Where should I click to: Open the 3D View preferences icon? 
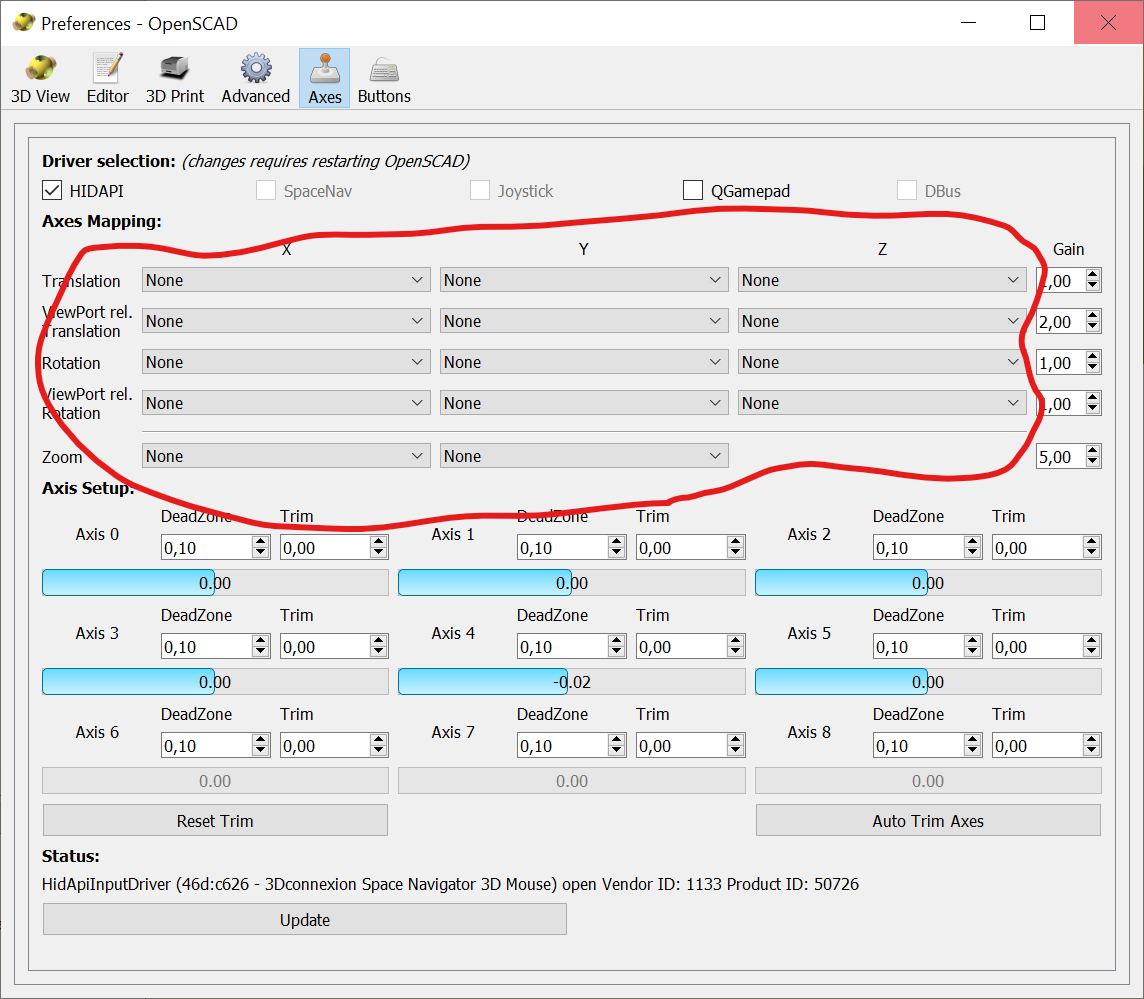pos(40,69)
